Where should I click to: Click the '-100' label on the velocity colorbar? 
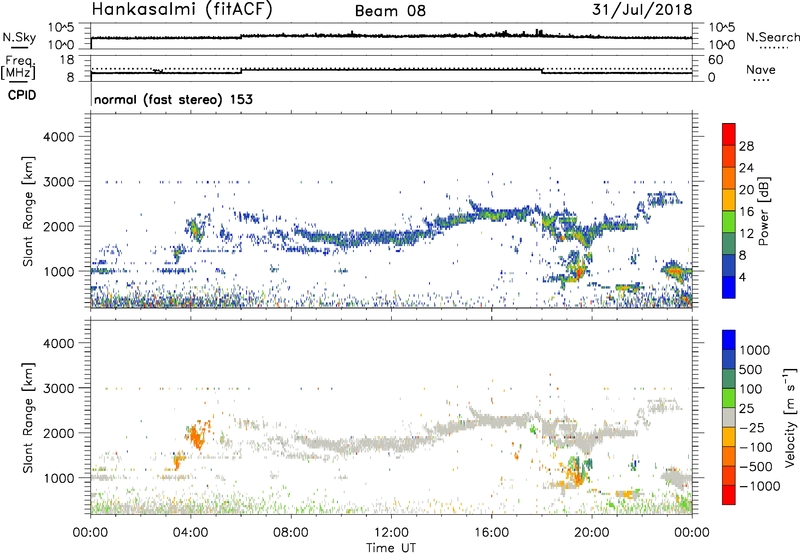click(756, 447)
